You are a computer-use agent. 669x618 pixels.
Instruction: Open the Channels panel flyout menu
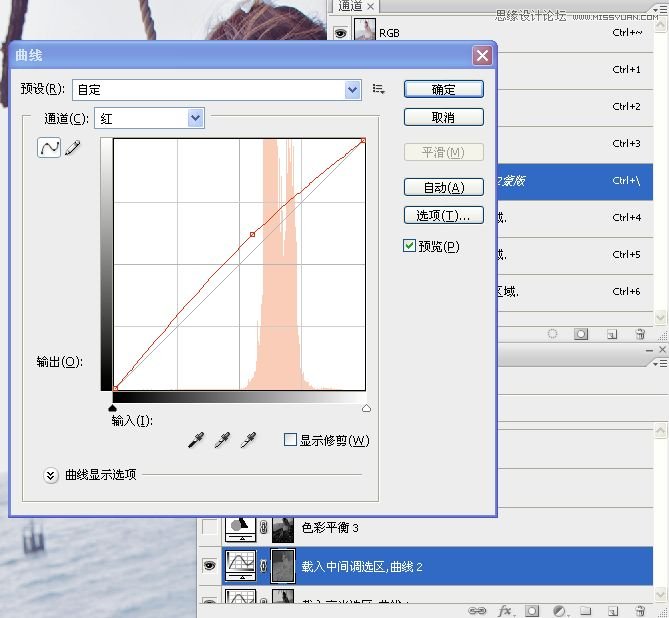pyautogui.click(x=660, y=9)
